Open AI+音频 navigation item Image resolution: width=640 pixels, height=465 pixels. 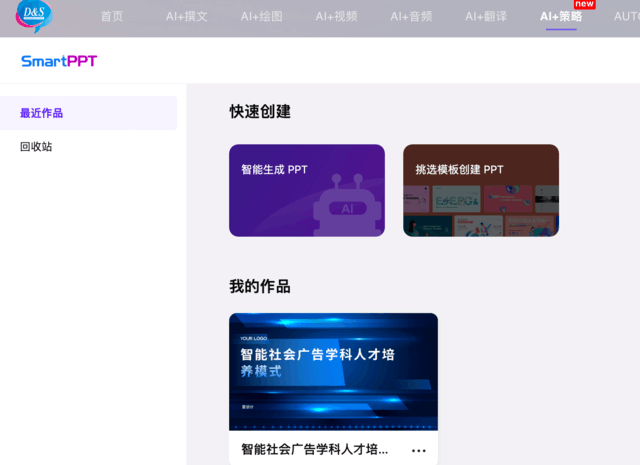pyautogui.click(x=411, y=16)
